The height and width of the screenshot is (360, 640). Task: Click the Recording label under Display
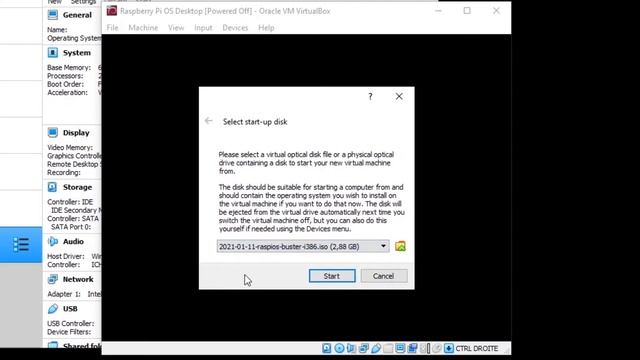[x=64, y=172]
